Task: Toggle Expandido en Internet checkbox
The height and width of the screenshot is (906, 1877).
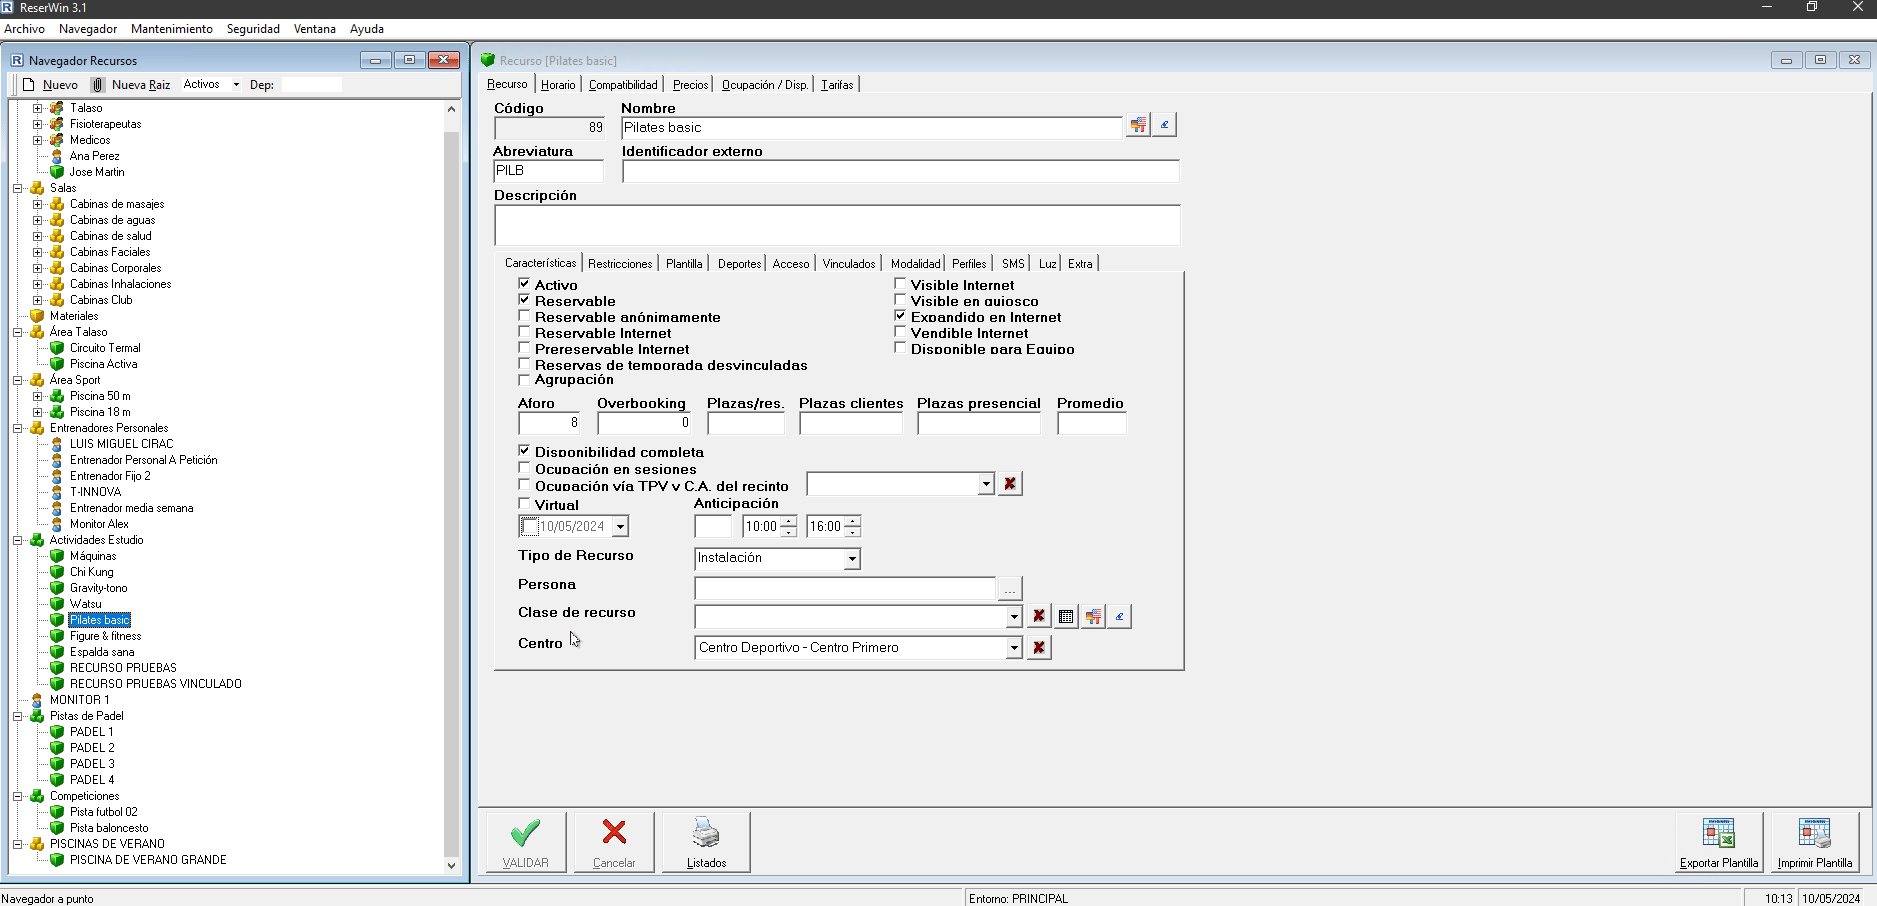Action: click(900, 316)
